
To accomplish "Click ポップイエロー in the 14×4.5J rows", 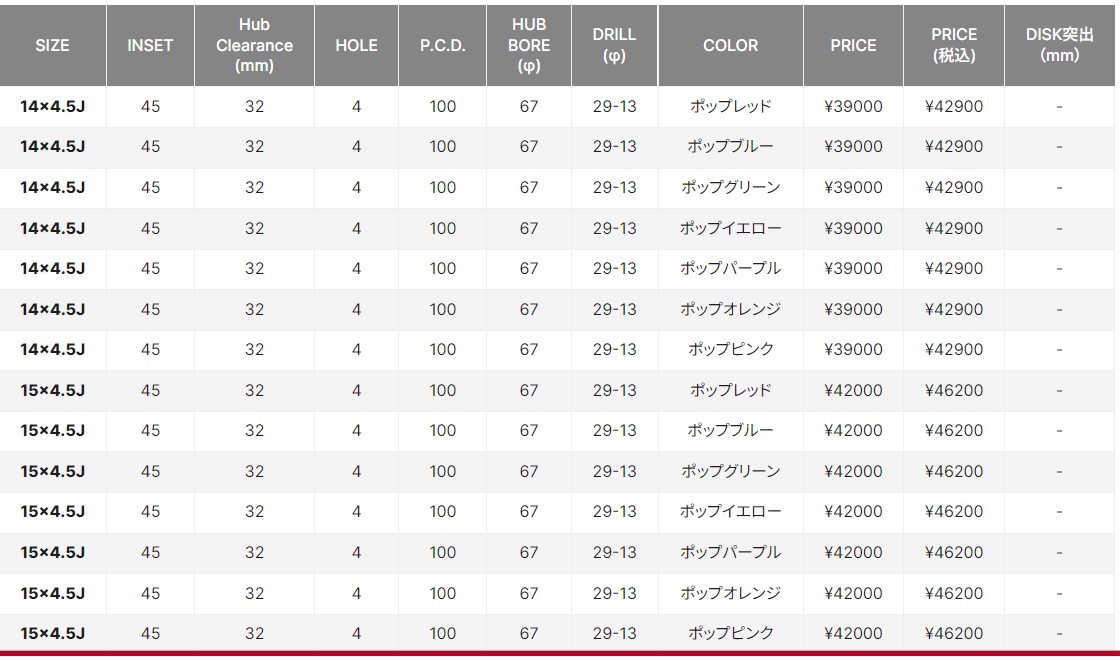I will tap(730, 229).
